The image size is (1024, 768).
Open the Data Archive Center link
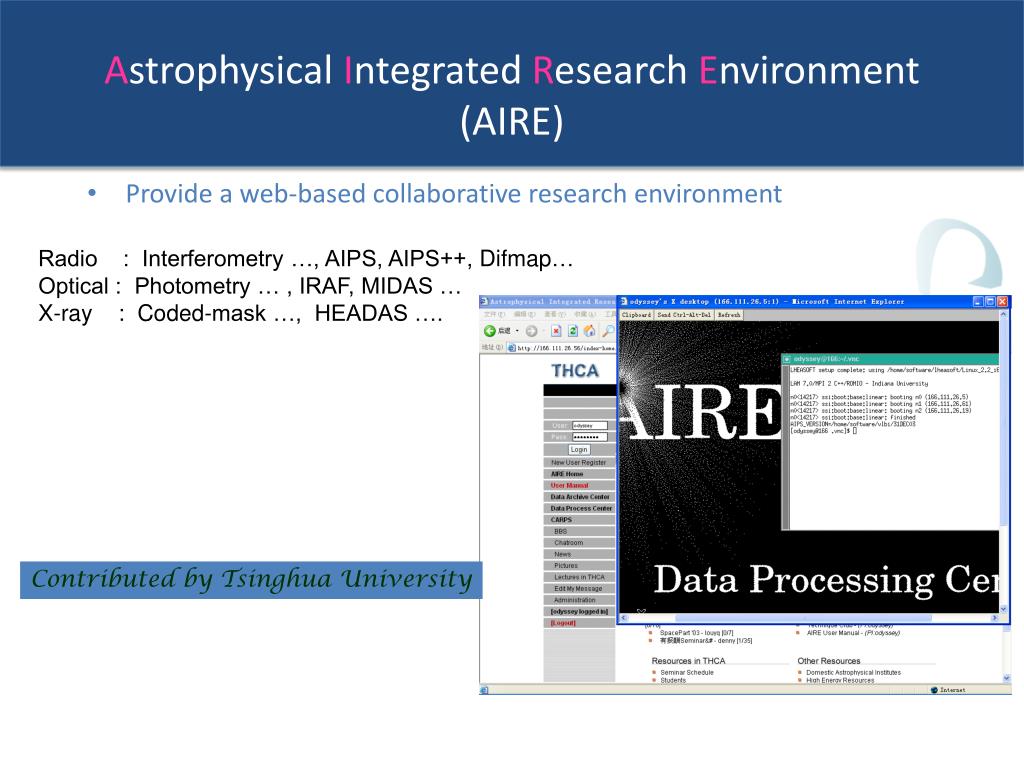pyautogui.click(x=580, y=497)
